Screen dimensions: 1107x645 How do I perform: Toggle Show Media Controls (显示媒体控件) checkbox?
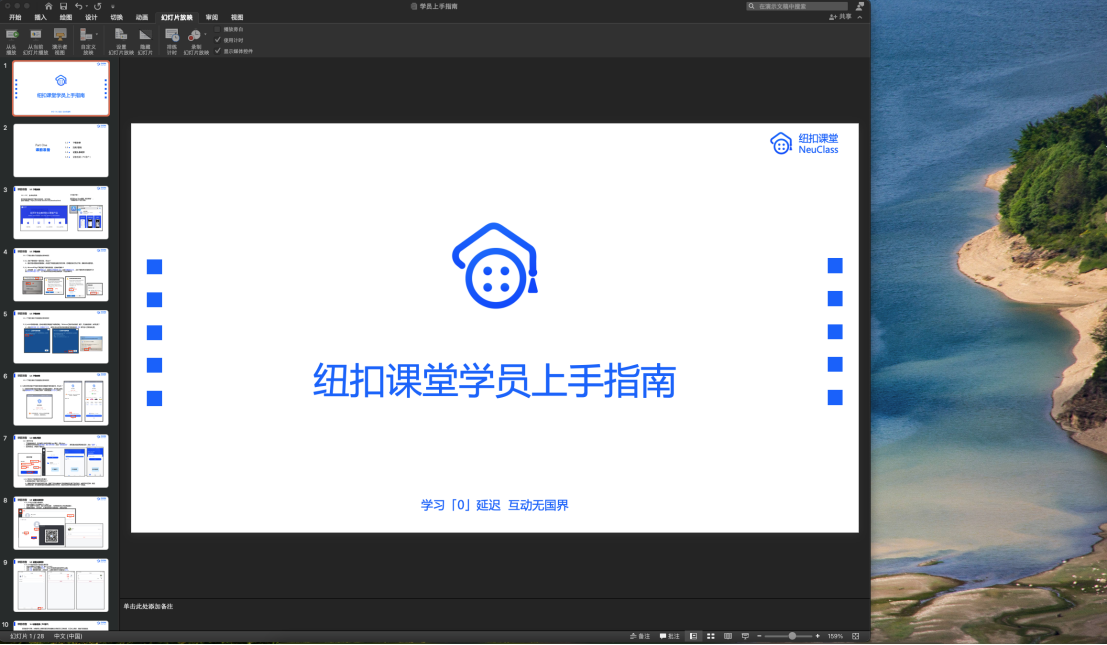click(x=217, y=51)
